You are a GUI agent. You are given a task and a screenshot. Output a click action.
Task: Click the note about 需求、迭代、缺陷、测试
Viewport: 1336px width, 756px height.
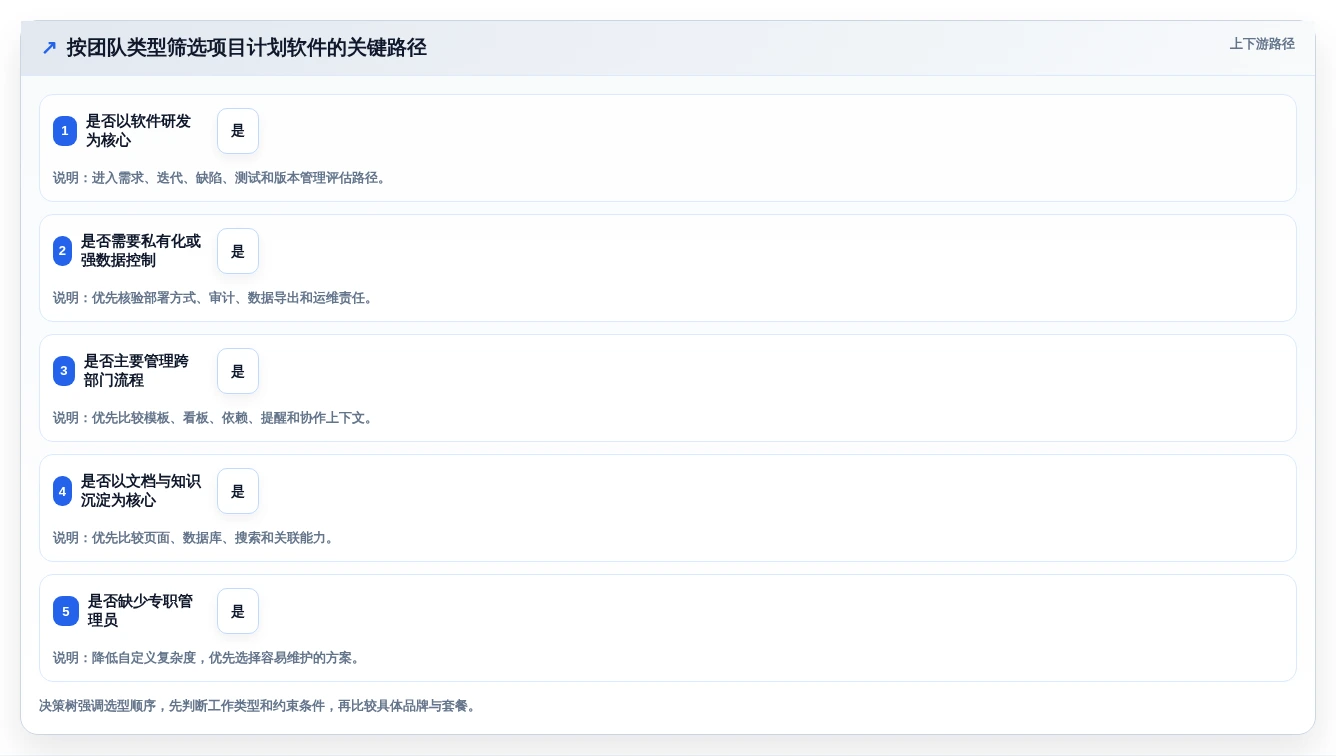220,178
